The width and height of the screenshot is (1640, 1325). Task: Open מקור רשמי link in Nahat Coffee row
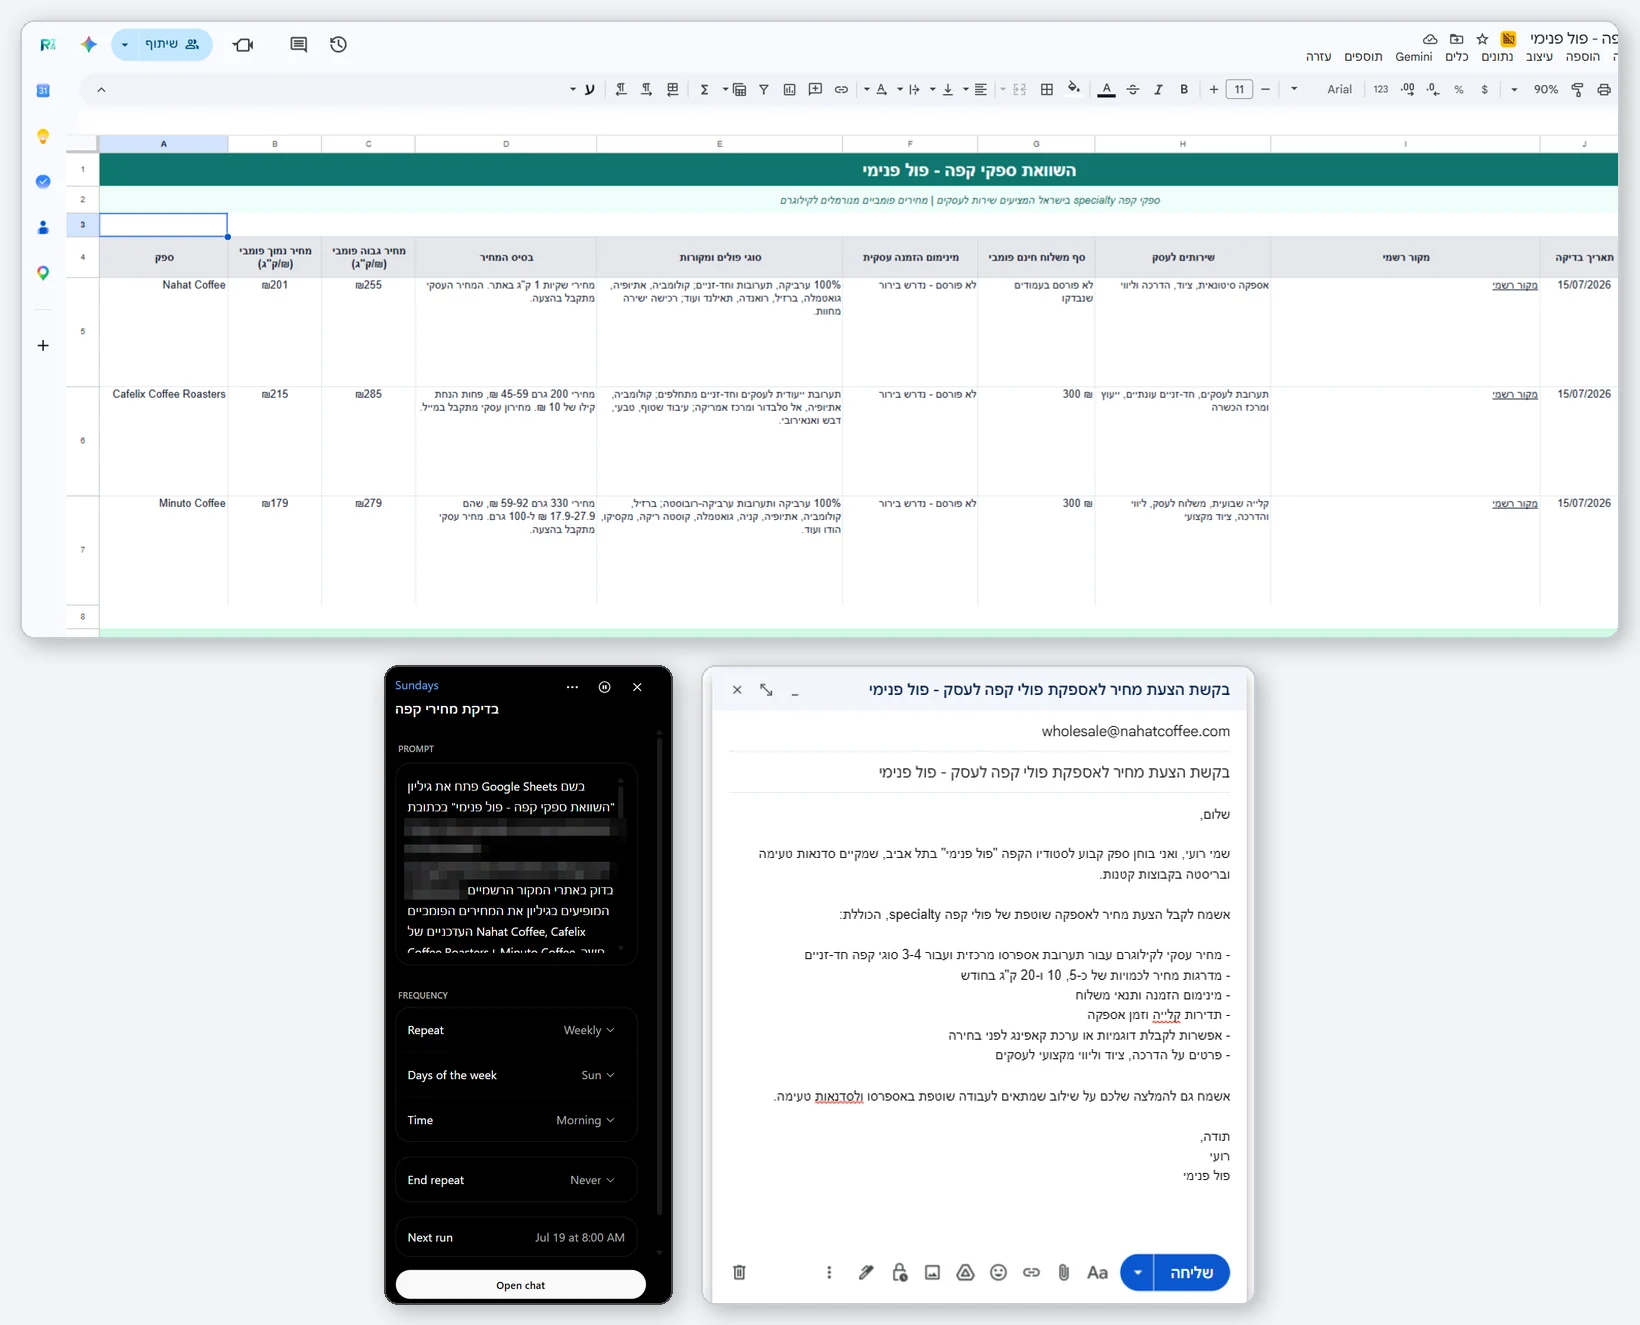tap(1515, 285)
